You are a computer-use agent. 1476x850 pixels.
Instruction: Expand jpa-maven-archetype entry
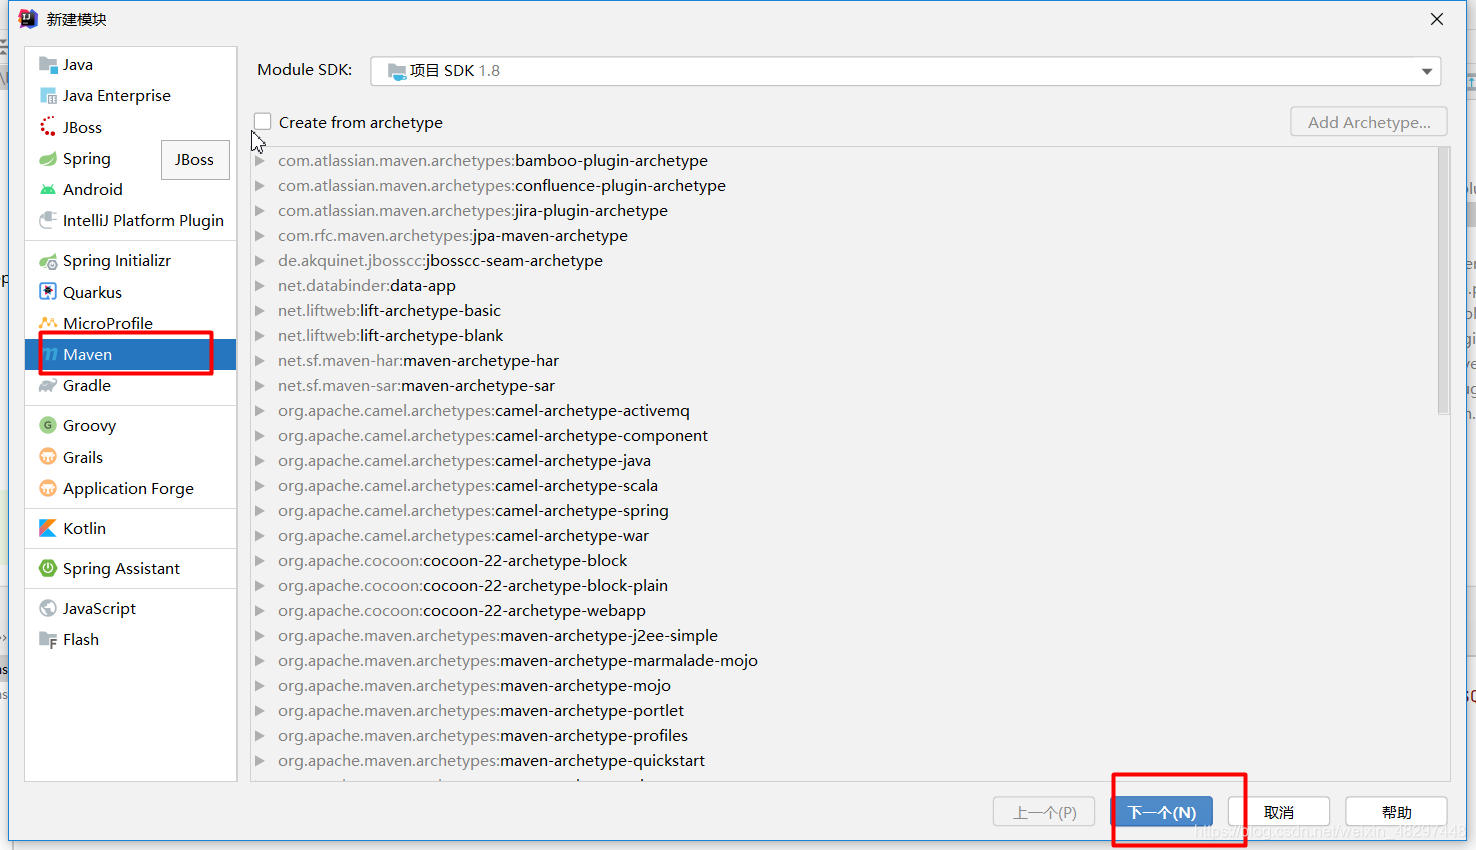260,236
